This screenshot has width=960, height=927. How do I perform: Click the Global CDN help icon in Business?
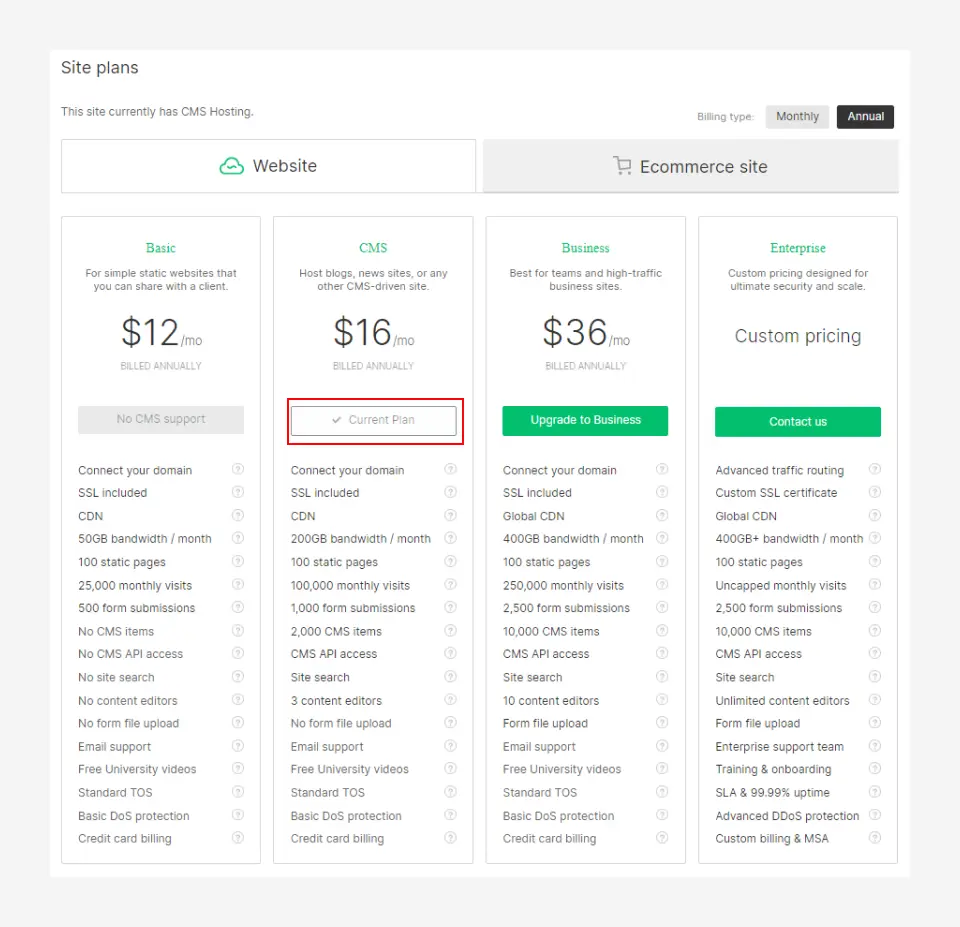[662, 516]
